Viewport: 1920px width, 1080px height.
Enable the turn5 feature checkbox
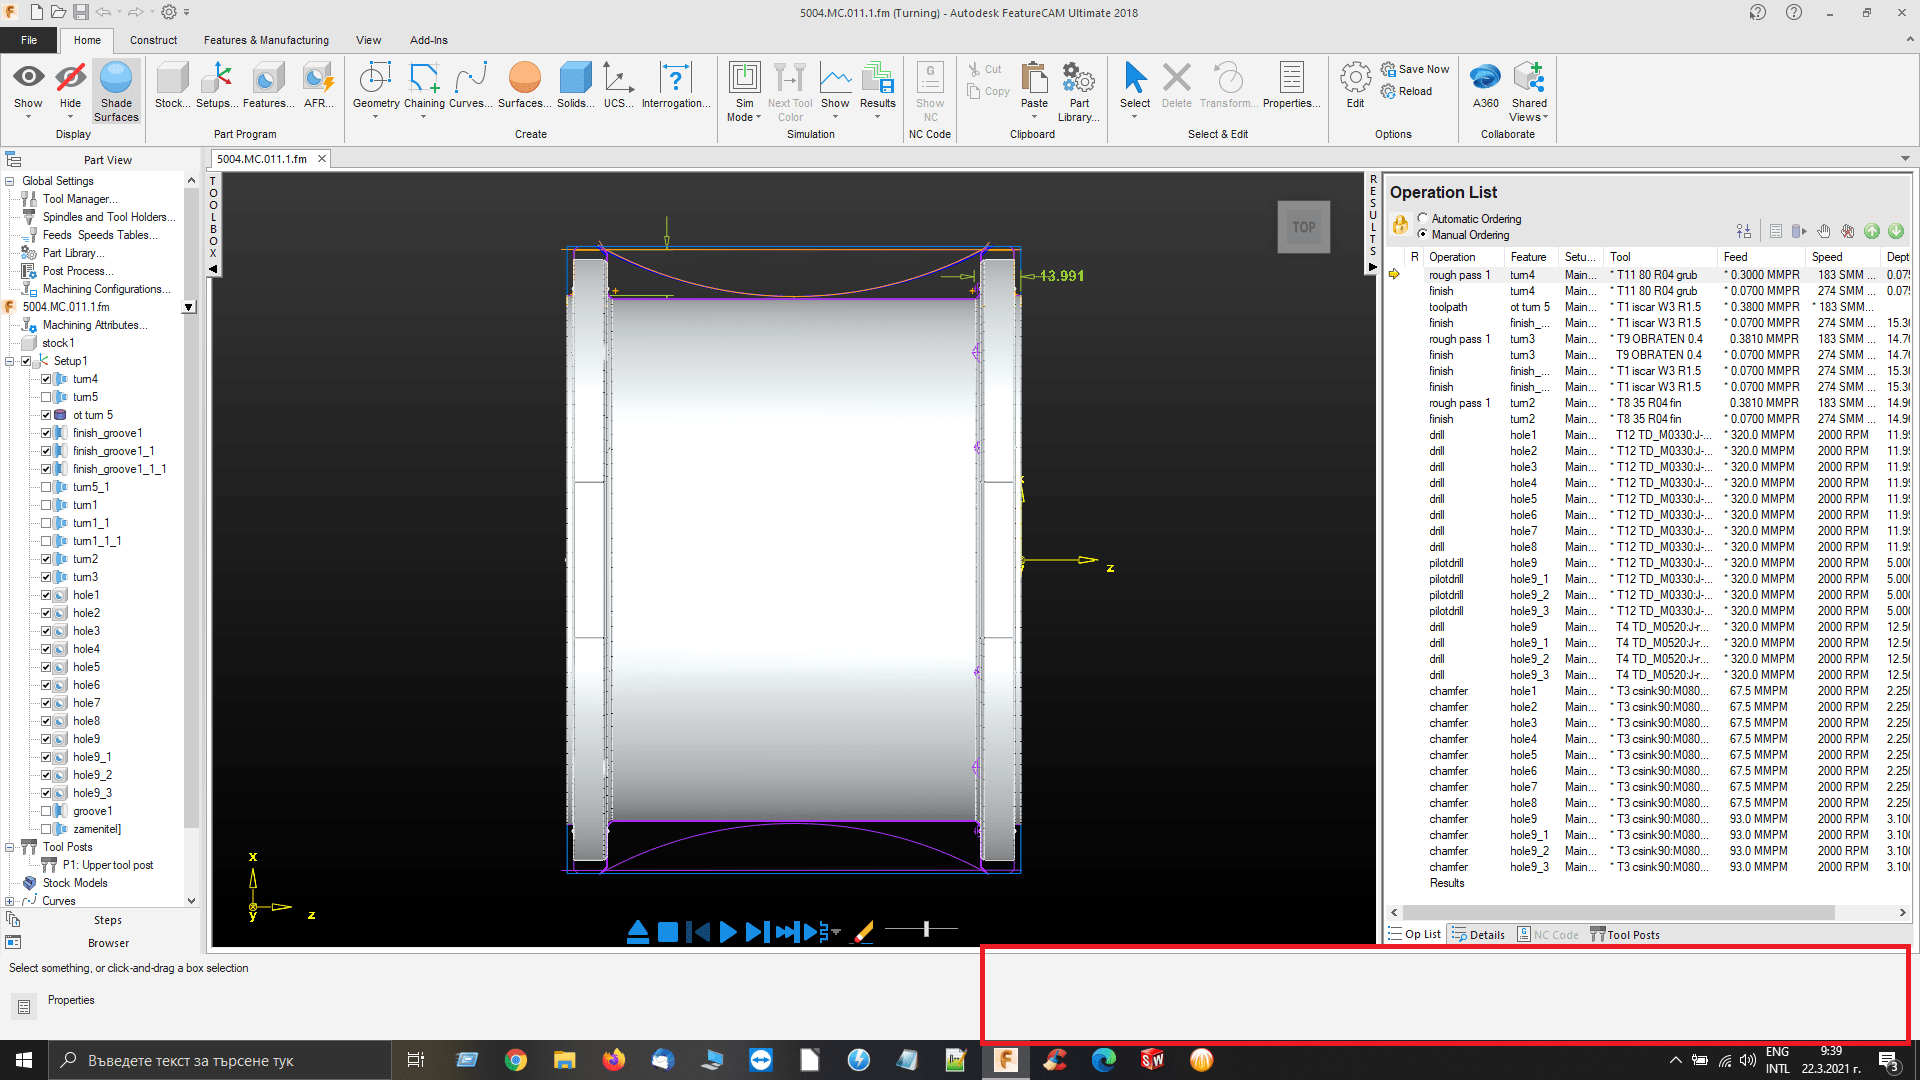tap(46, 397)
